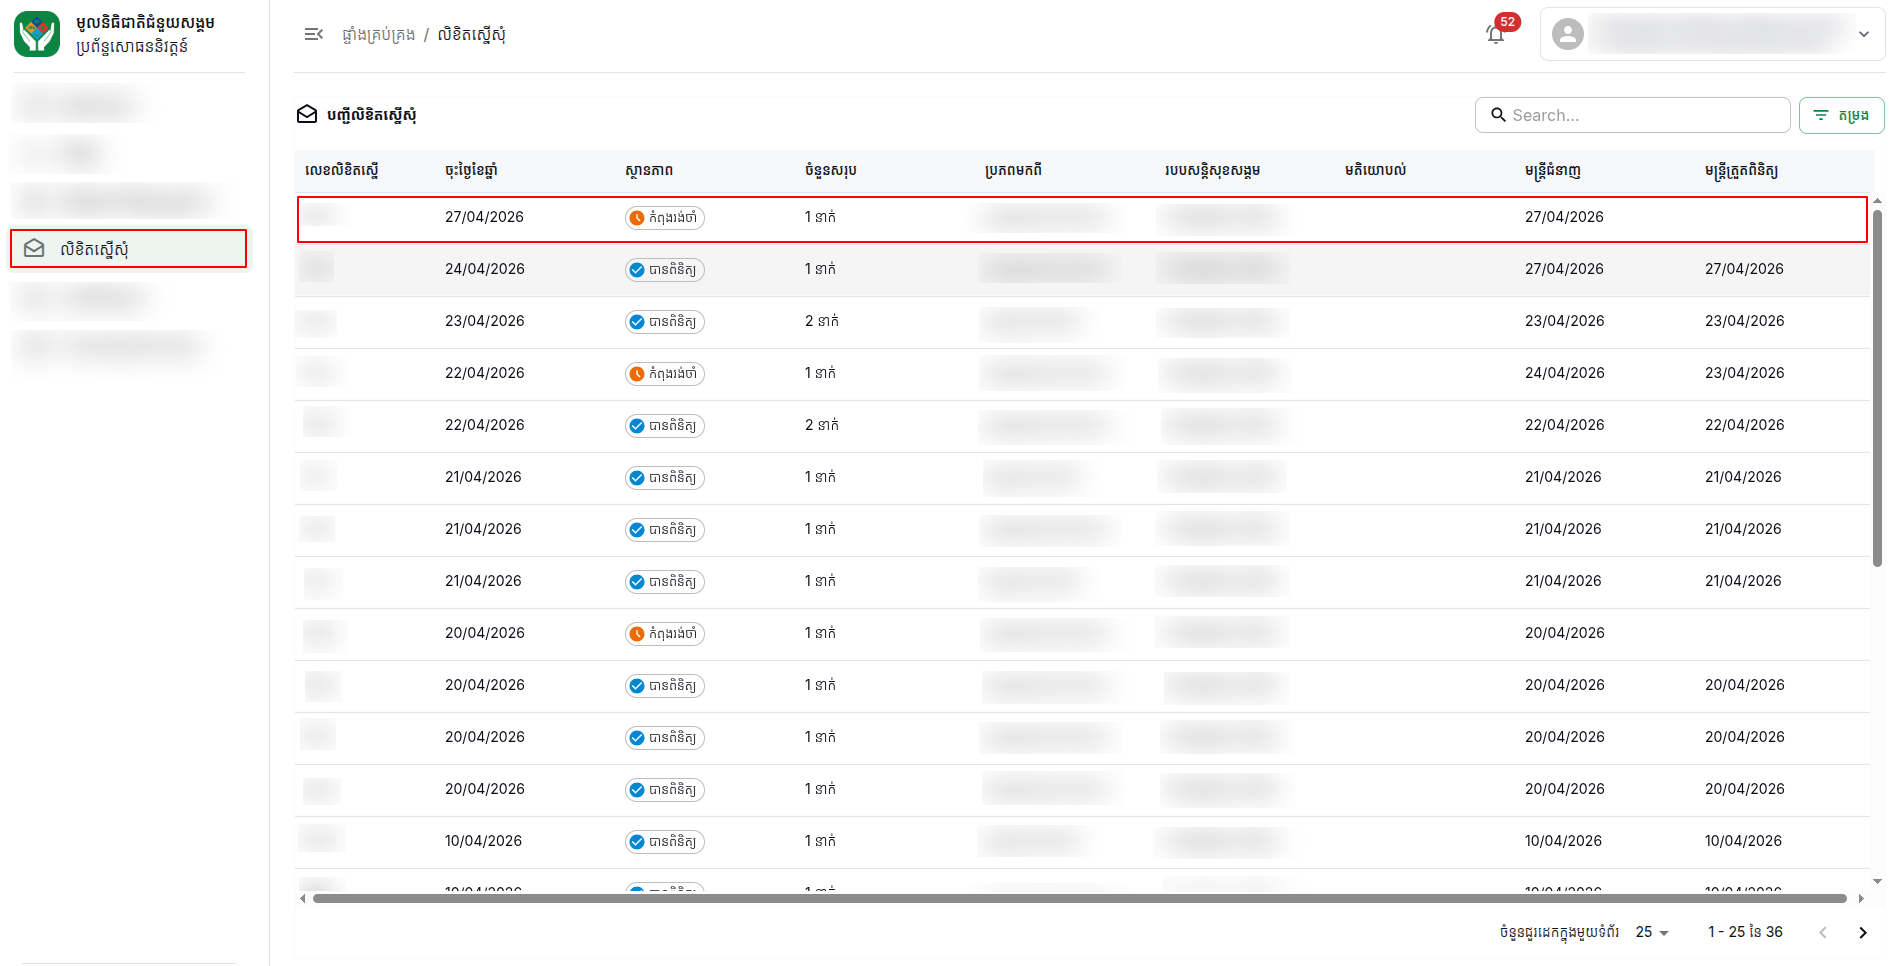This screenshot has width=1901, height=966.
Task: Select the 23/04/2026 submitted date cell
Action: click(485, 321)
